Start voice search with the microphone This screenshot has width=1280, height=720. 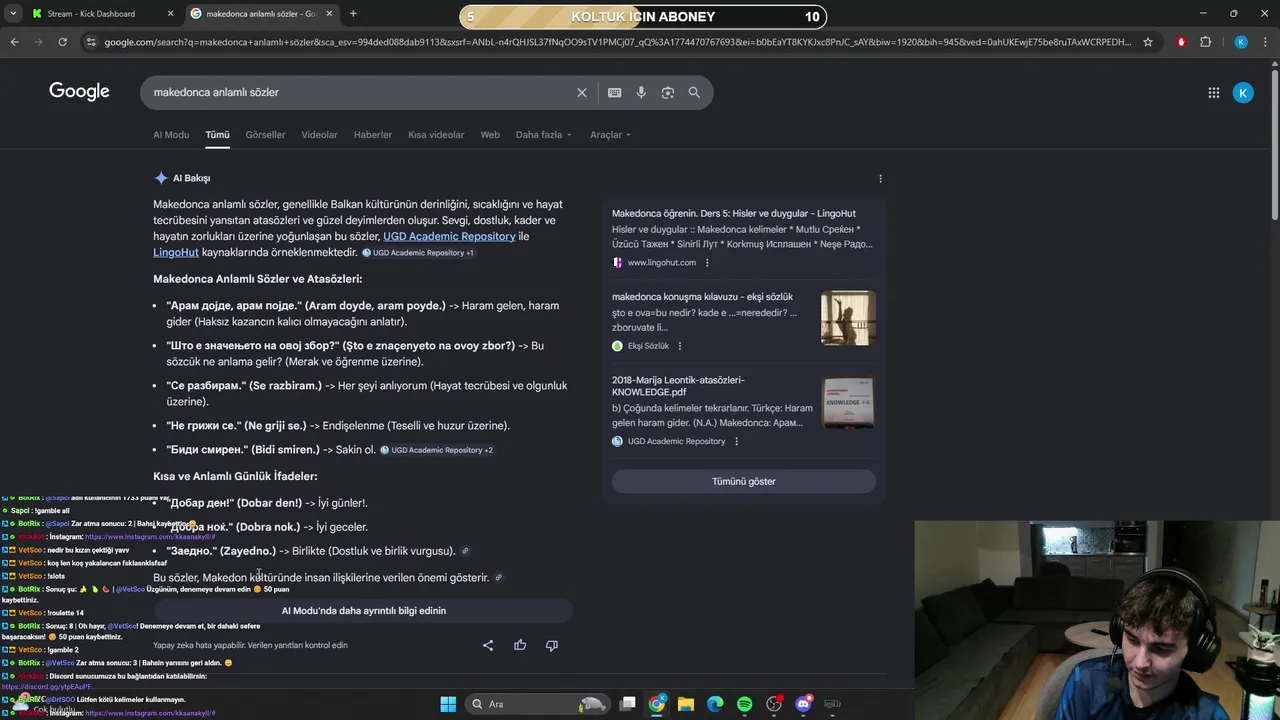[x=641, y=92]
